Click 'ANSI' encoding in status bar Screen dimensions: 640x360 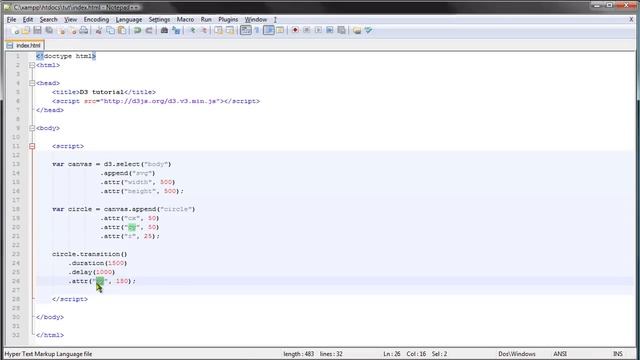pos(560,354)
